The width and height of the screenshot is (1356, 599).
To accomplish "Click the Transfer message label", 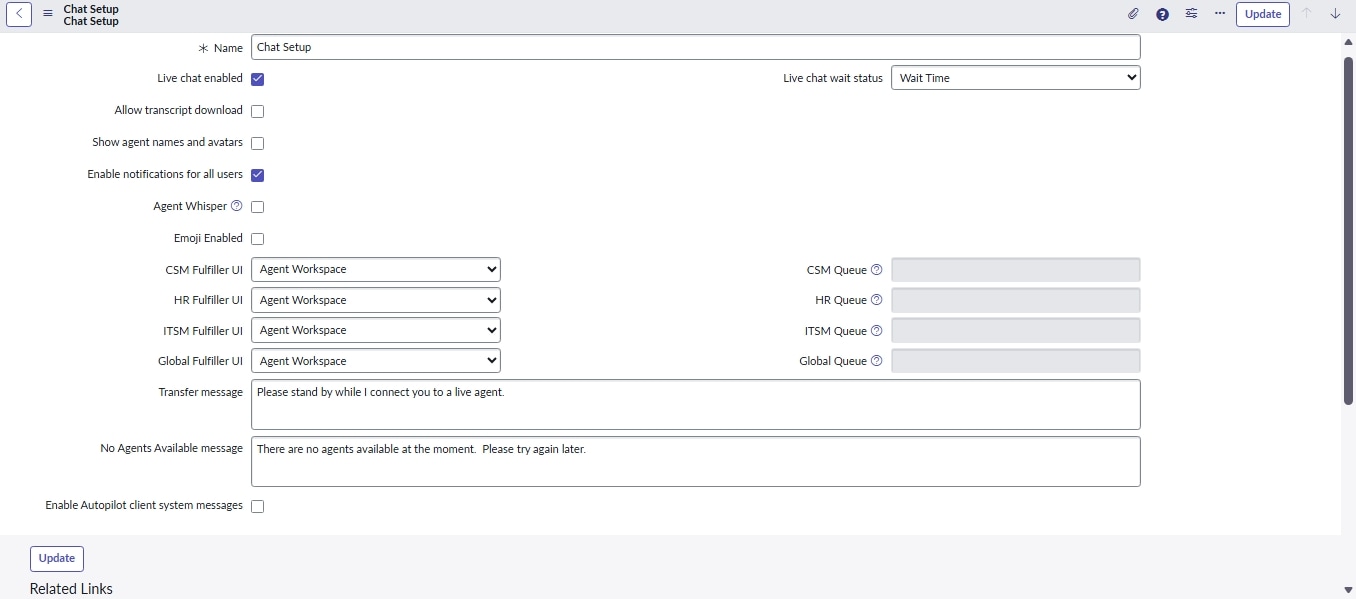I will click(200, 392).
